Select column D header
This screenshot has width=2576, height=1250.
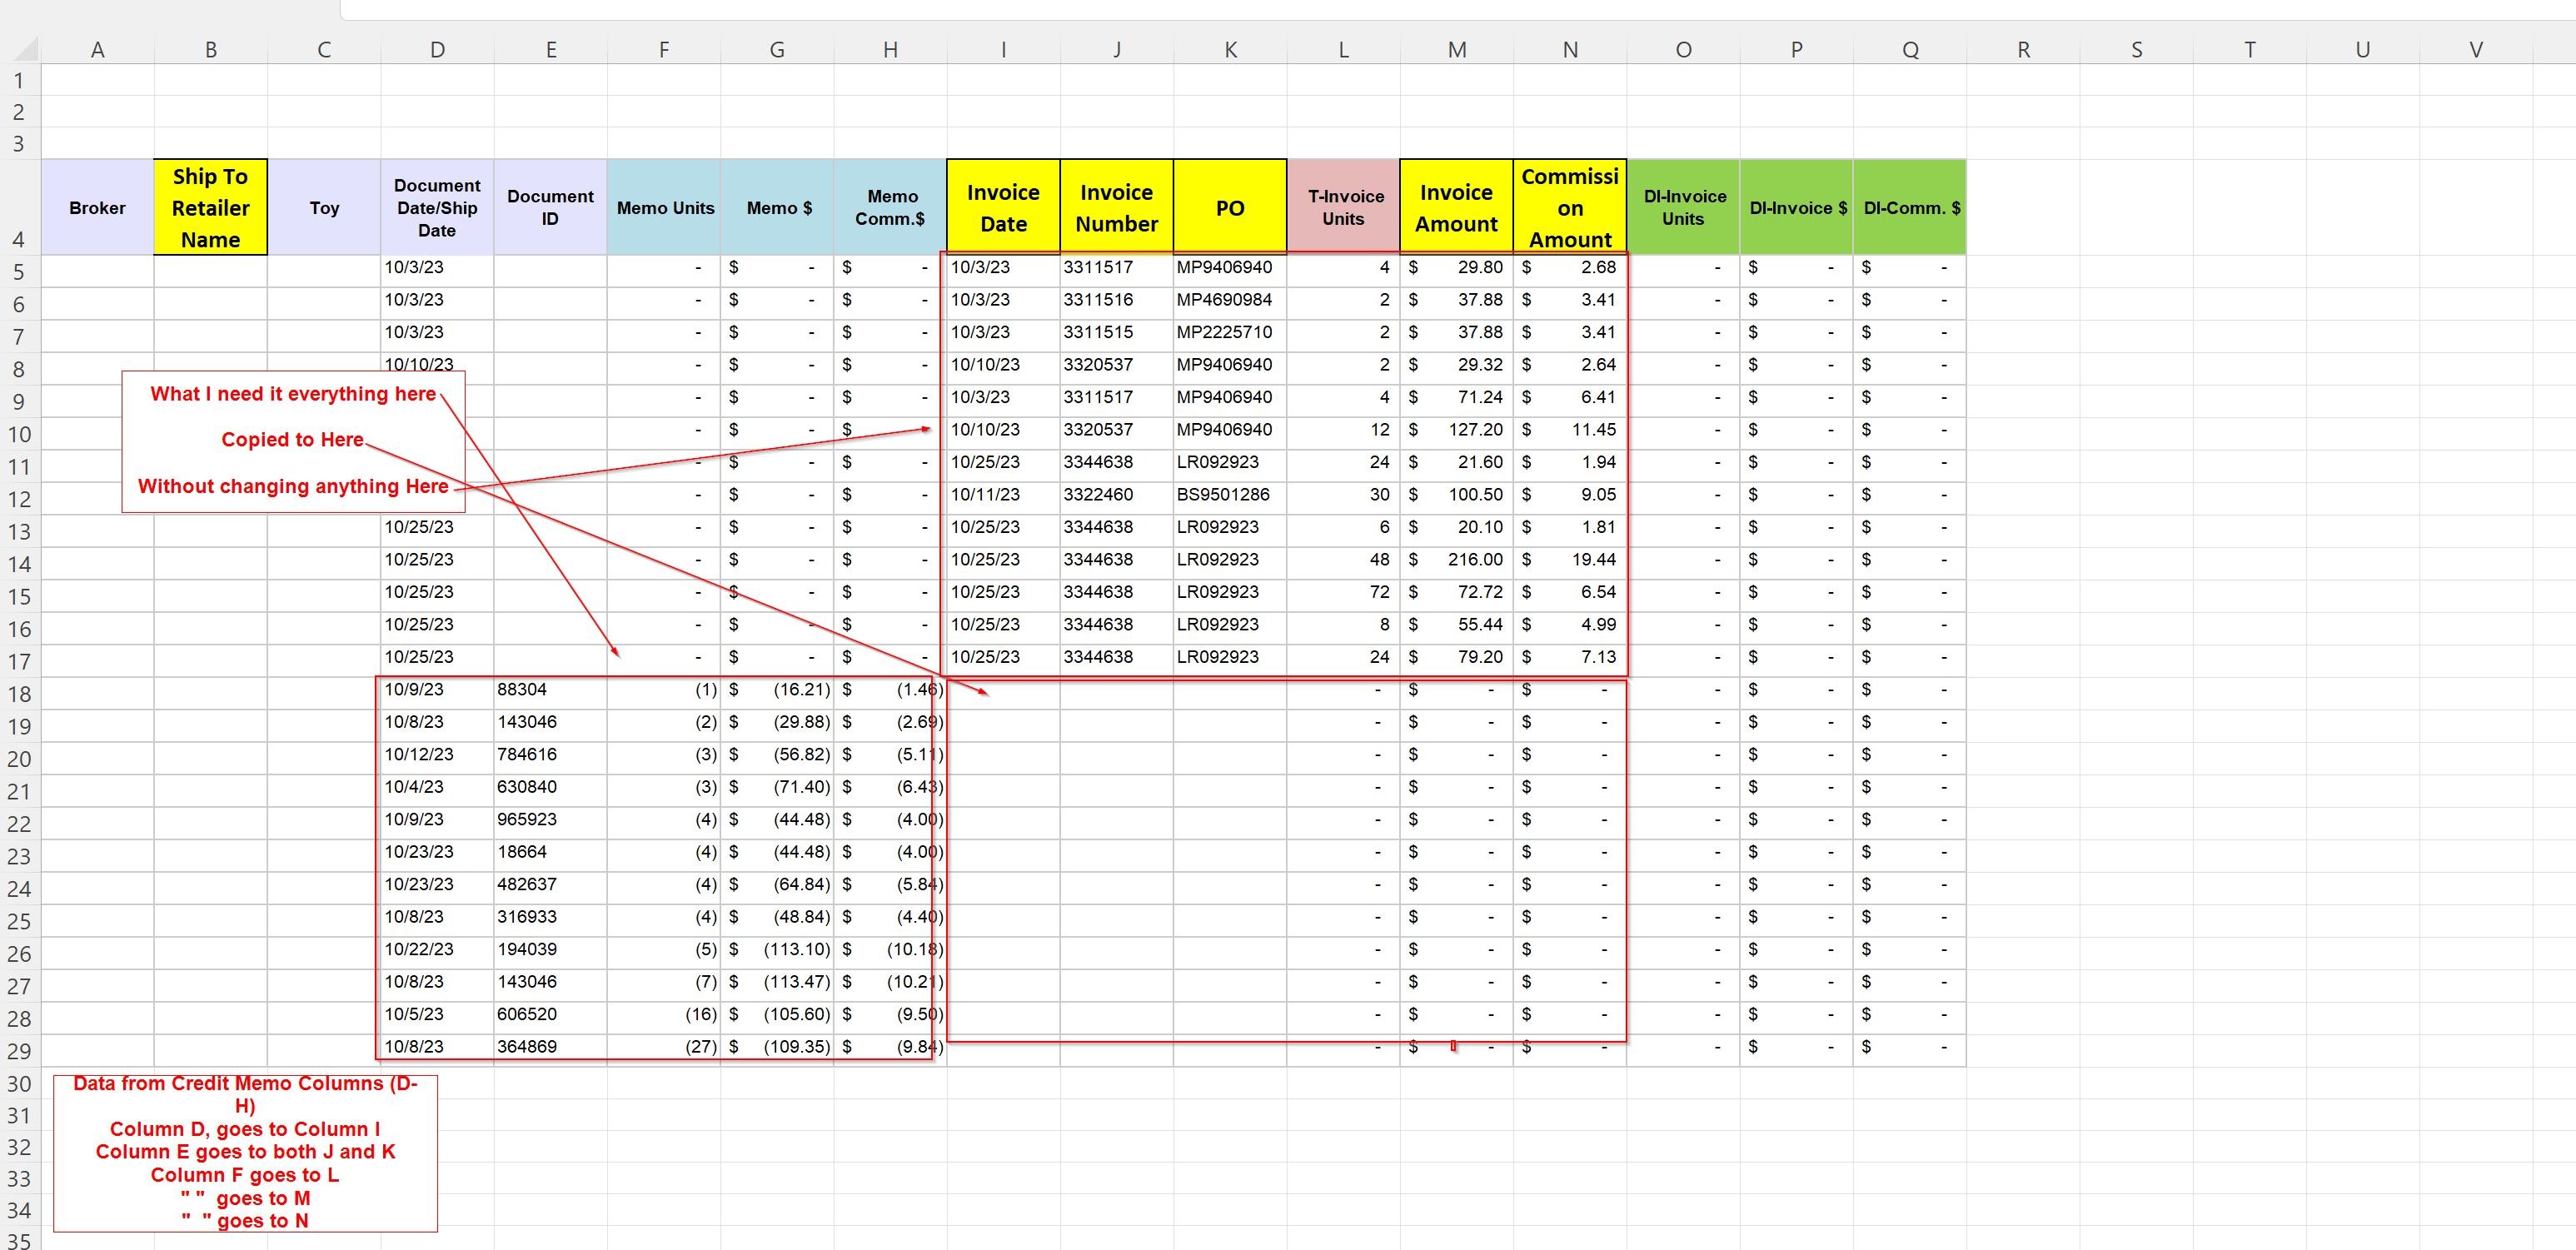point(437,50)
